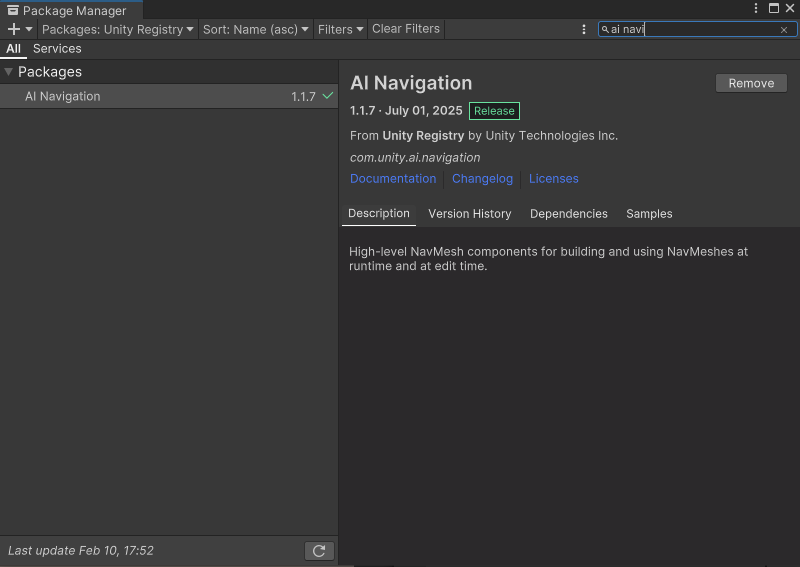The image size is (800, 567).
Task: Click the plus icon to add package
Action: coord(14,29)
